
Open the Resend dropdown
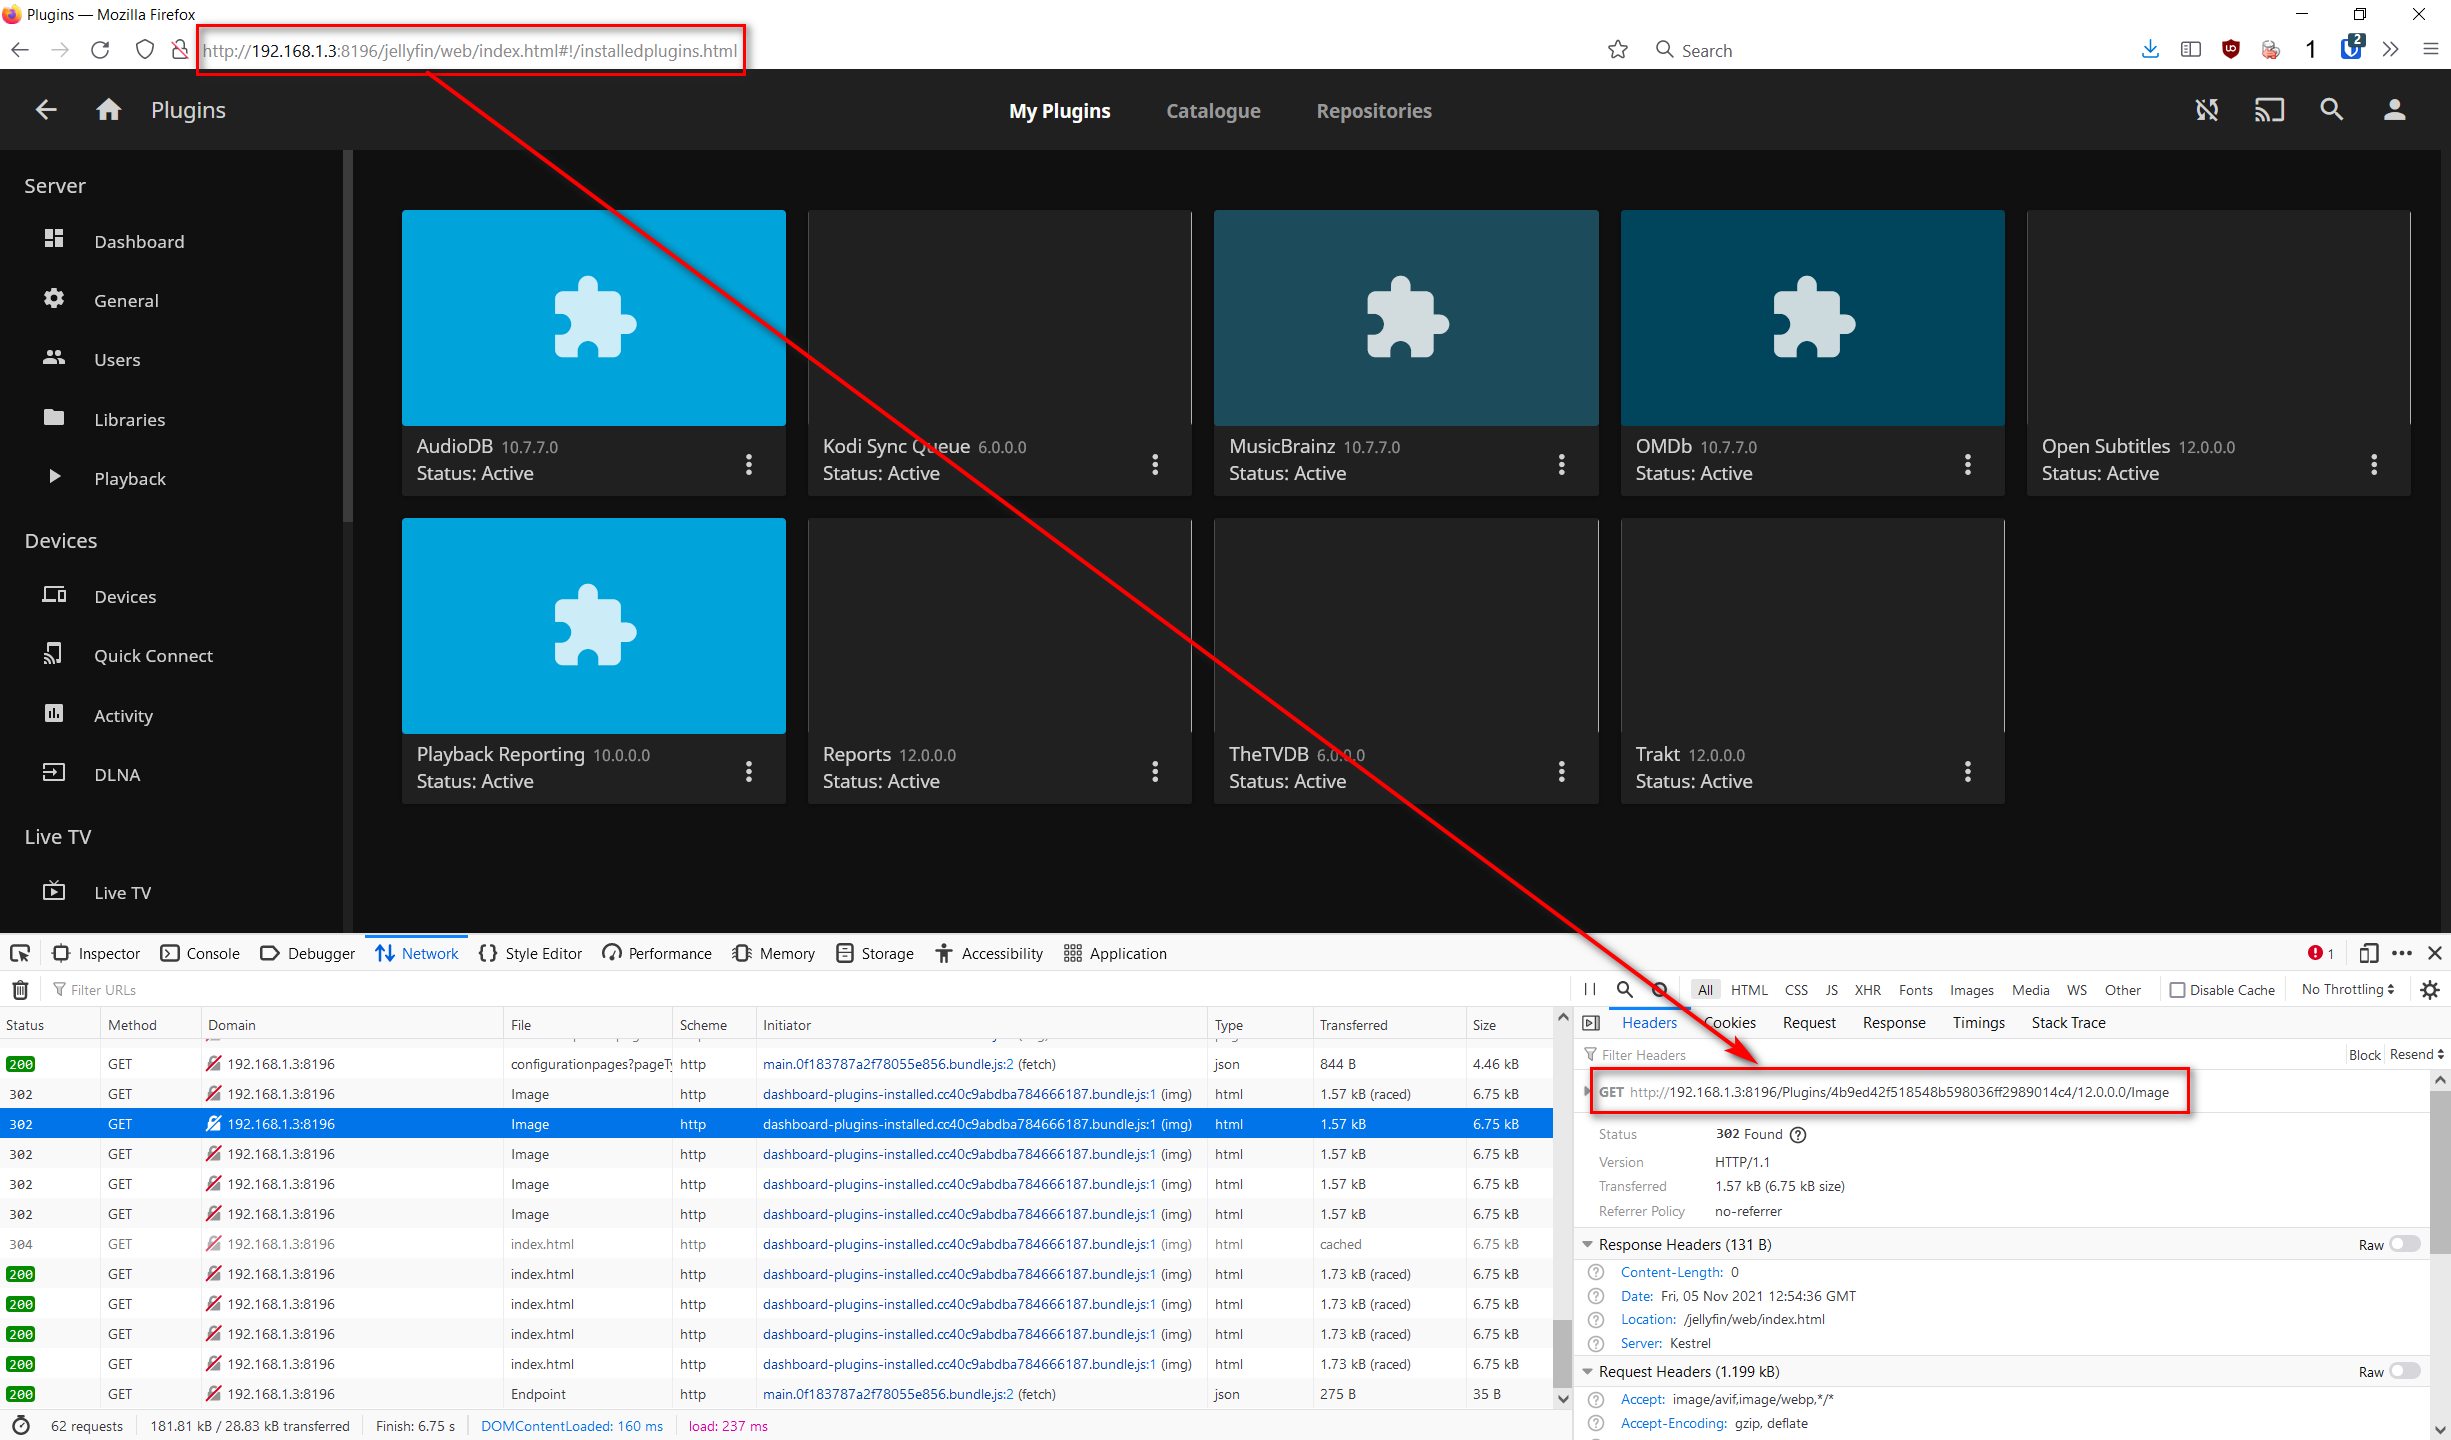click(2414, 1054)
